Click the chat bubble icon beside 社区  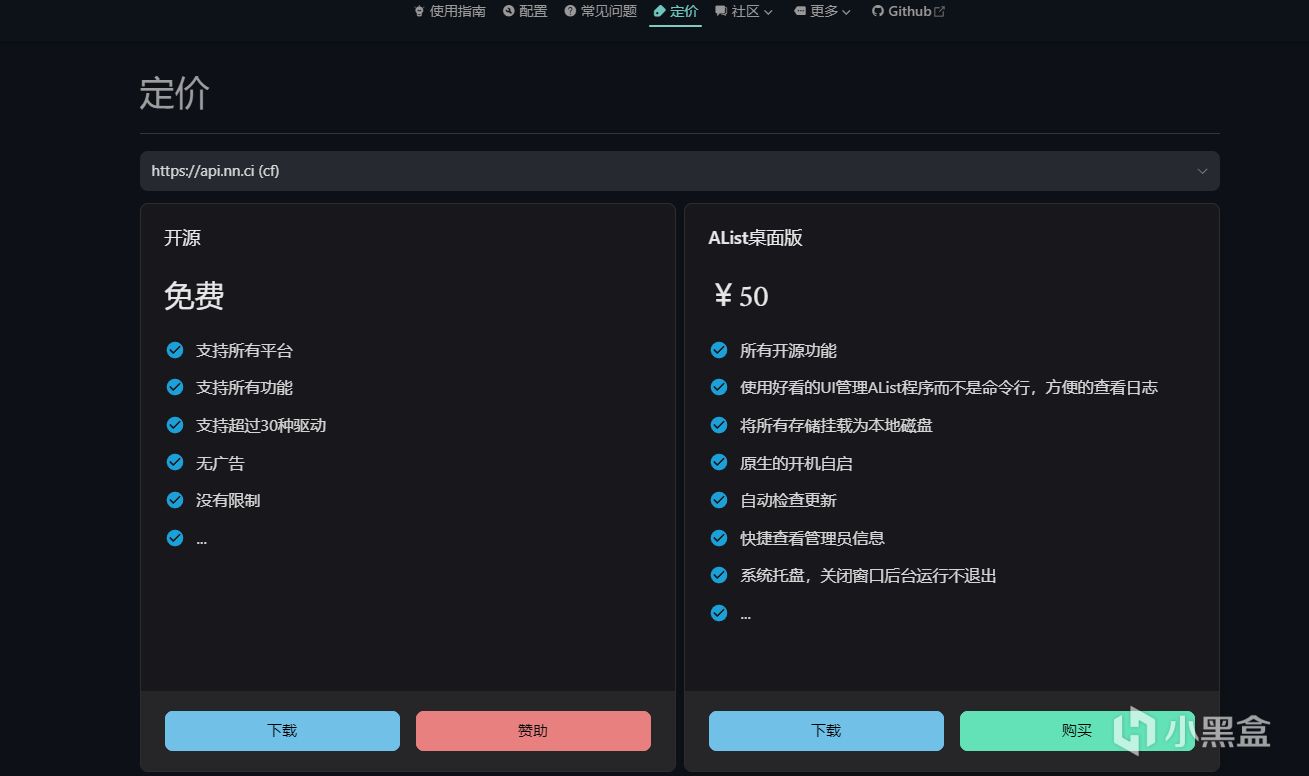(720, 11)
